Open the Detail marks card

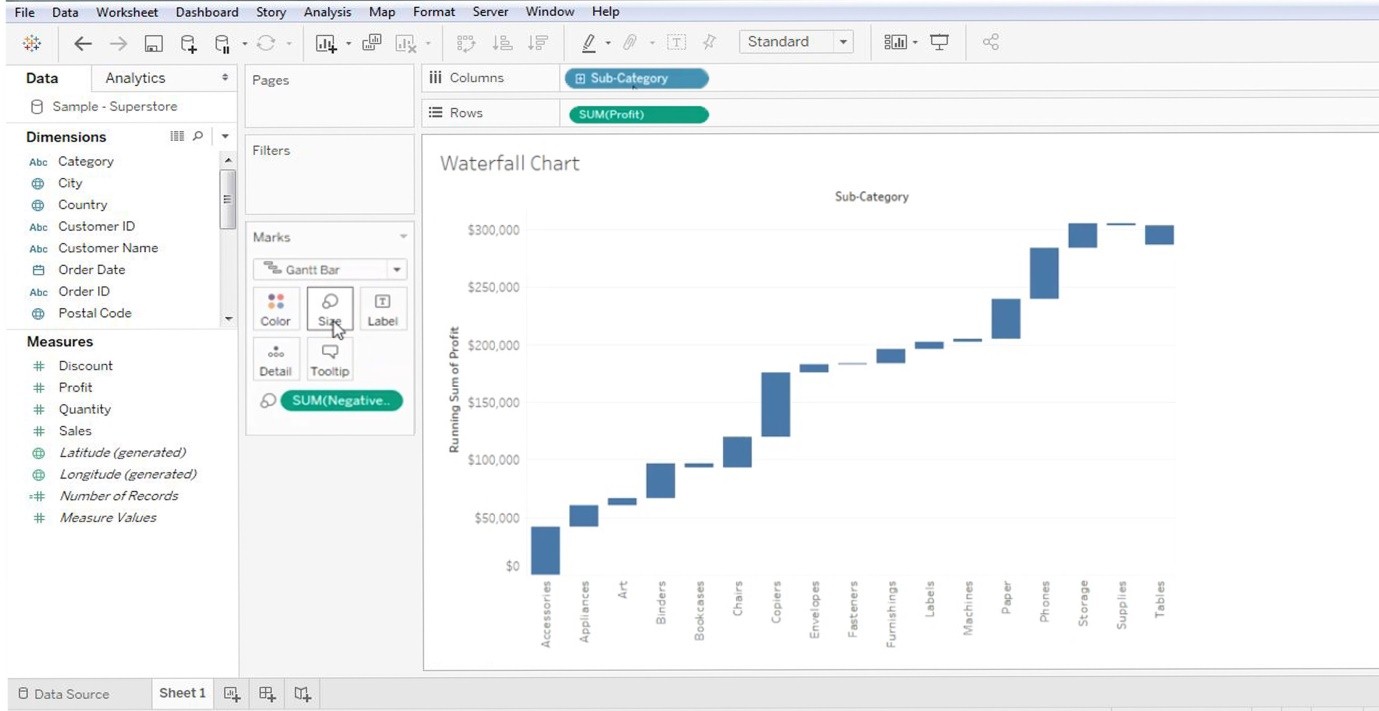[x=276, y=360]
